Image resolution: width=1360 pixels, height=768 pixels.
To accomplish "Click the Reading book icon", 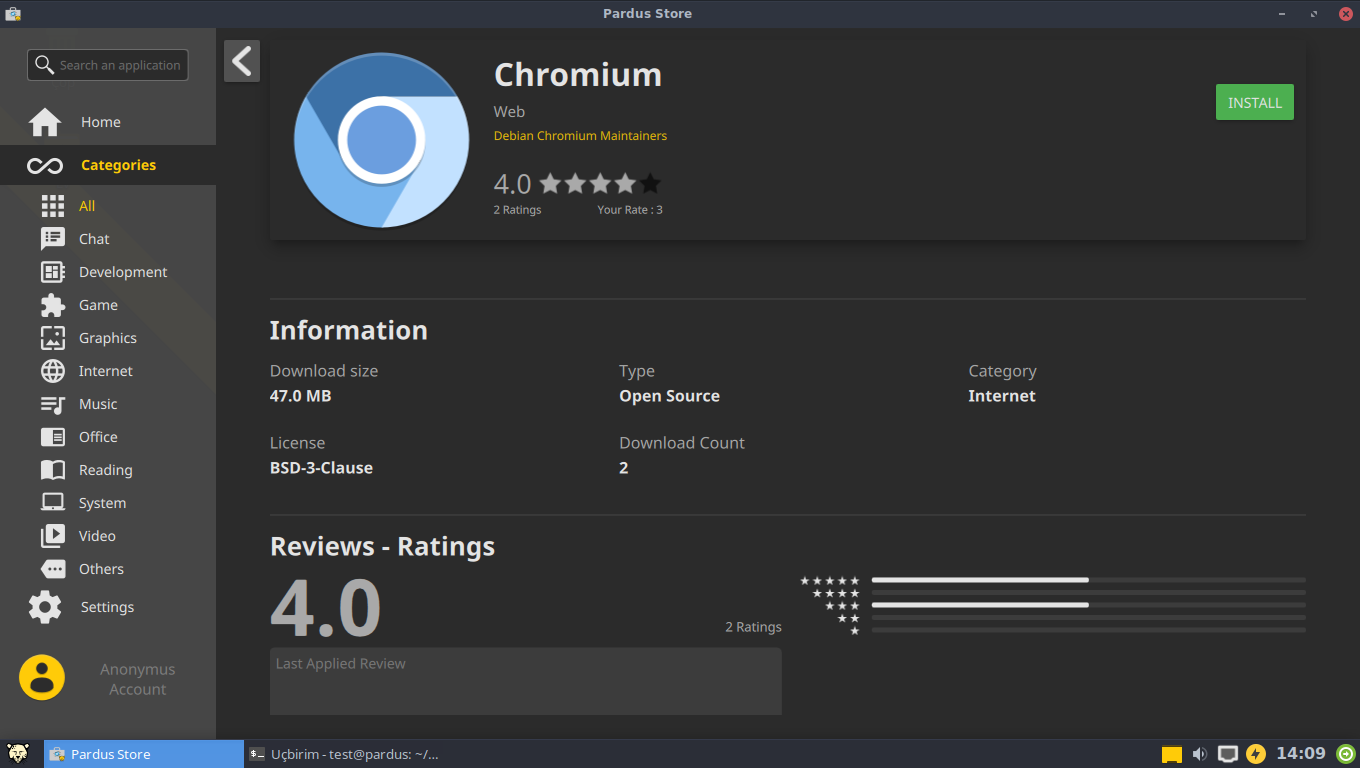I will tap(53, 470).
